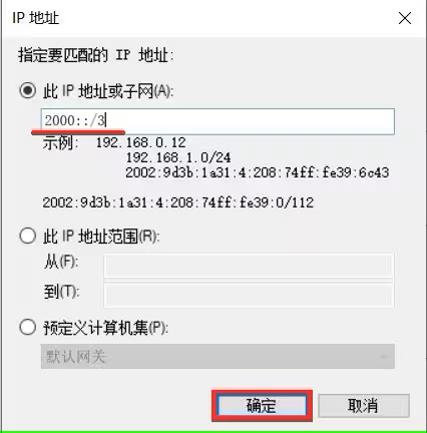Dismiss the dialog using 取消
This screenshot has height=433, width=427.
[x=363, y=406]
